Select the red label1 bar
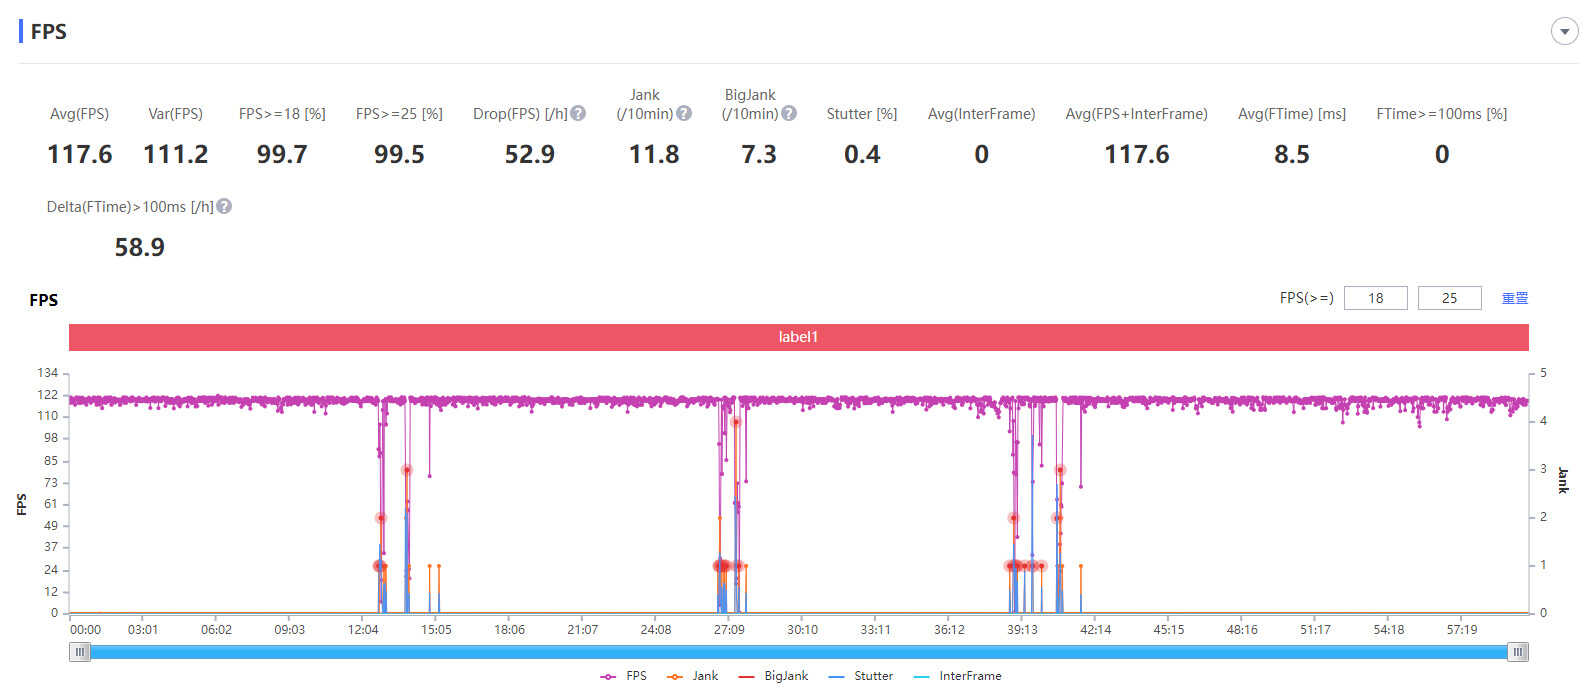 798,337
